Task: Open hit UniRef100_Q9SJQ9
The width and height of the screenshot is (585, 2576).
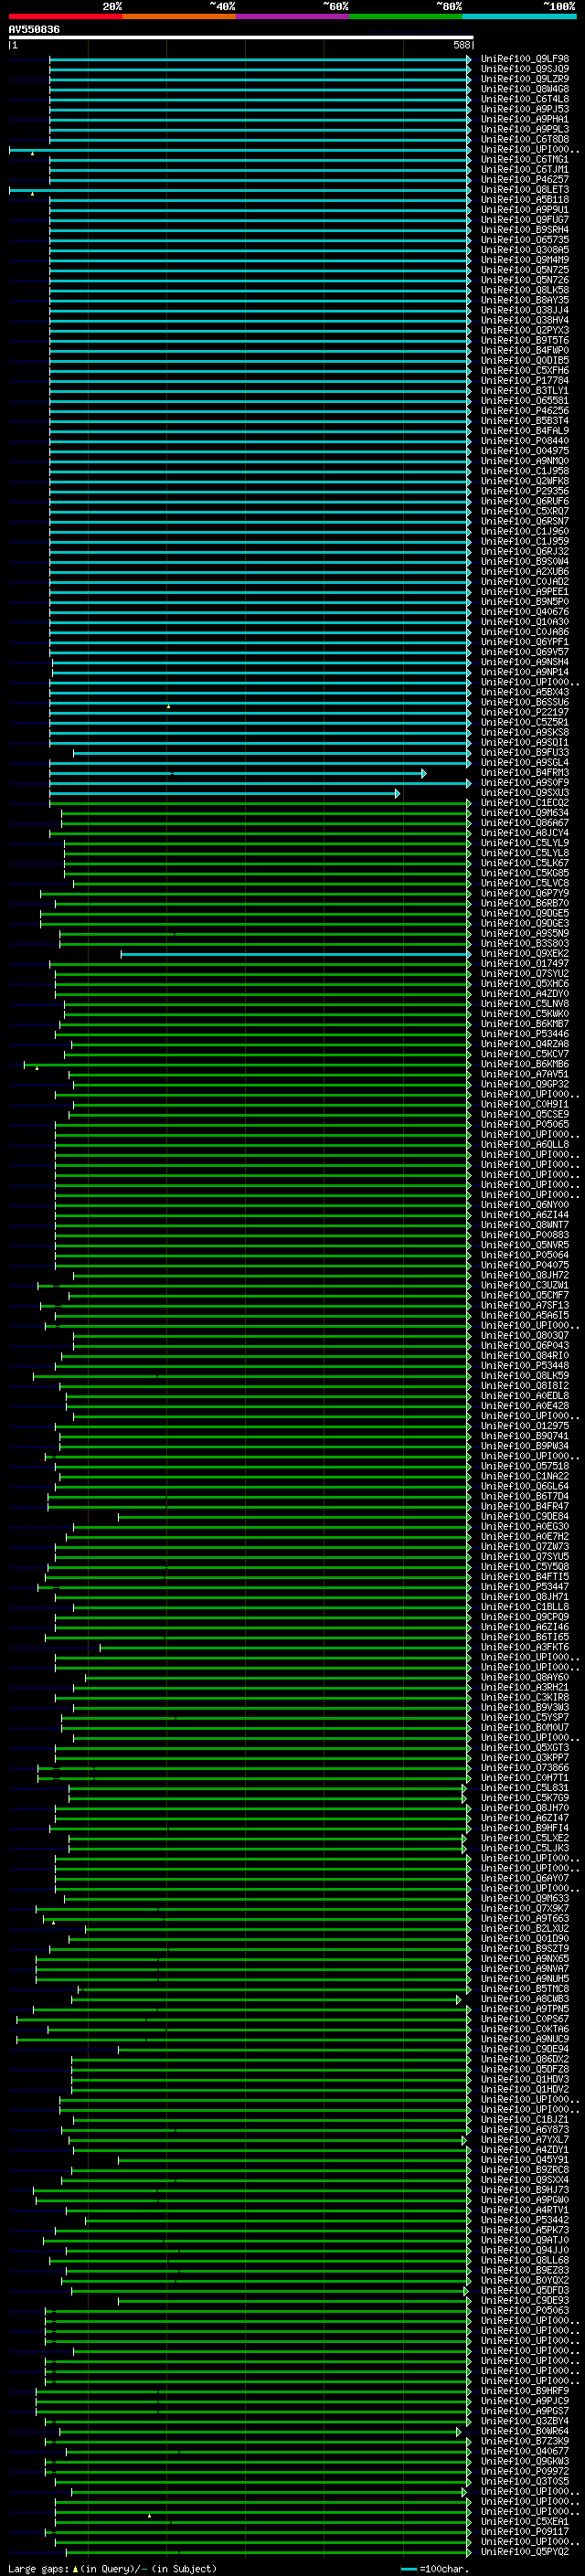Action: (524, 69)
